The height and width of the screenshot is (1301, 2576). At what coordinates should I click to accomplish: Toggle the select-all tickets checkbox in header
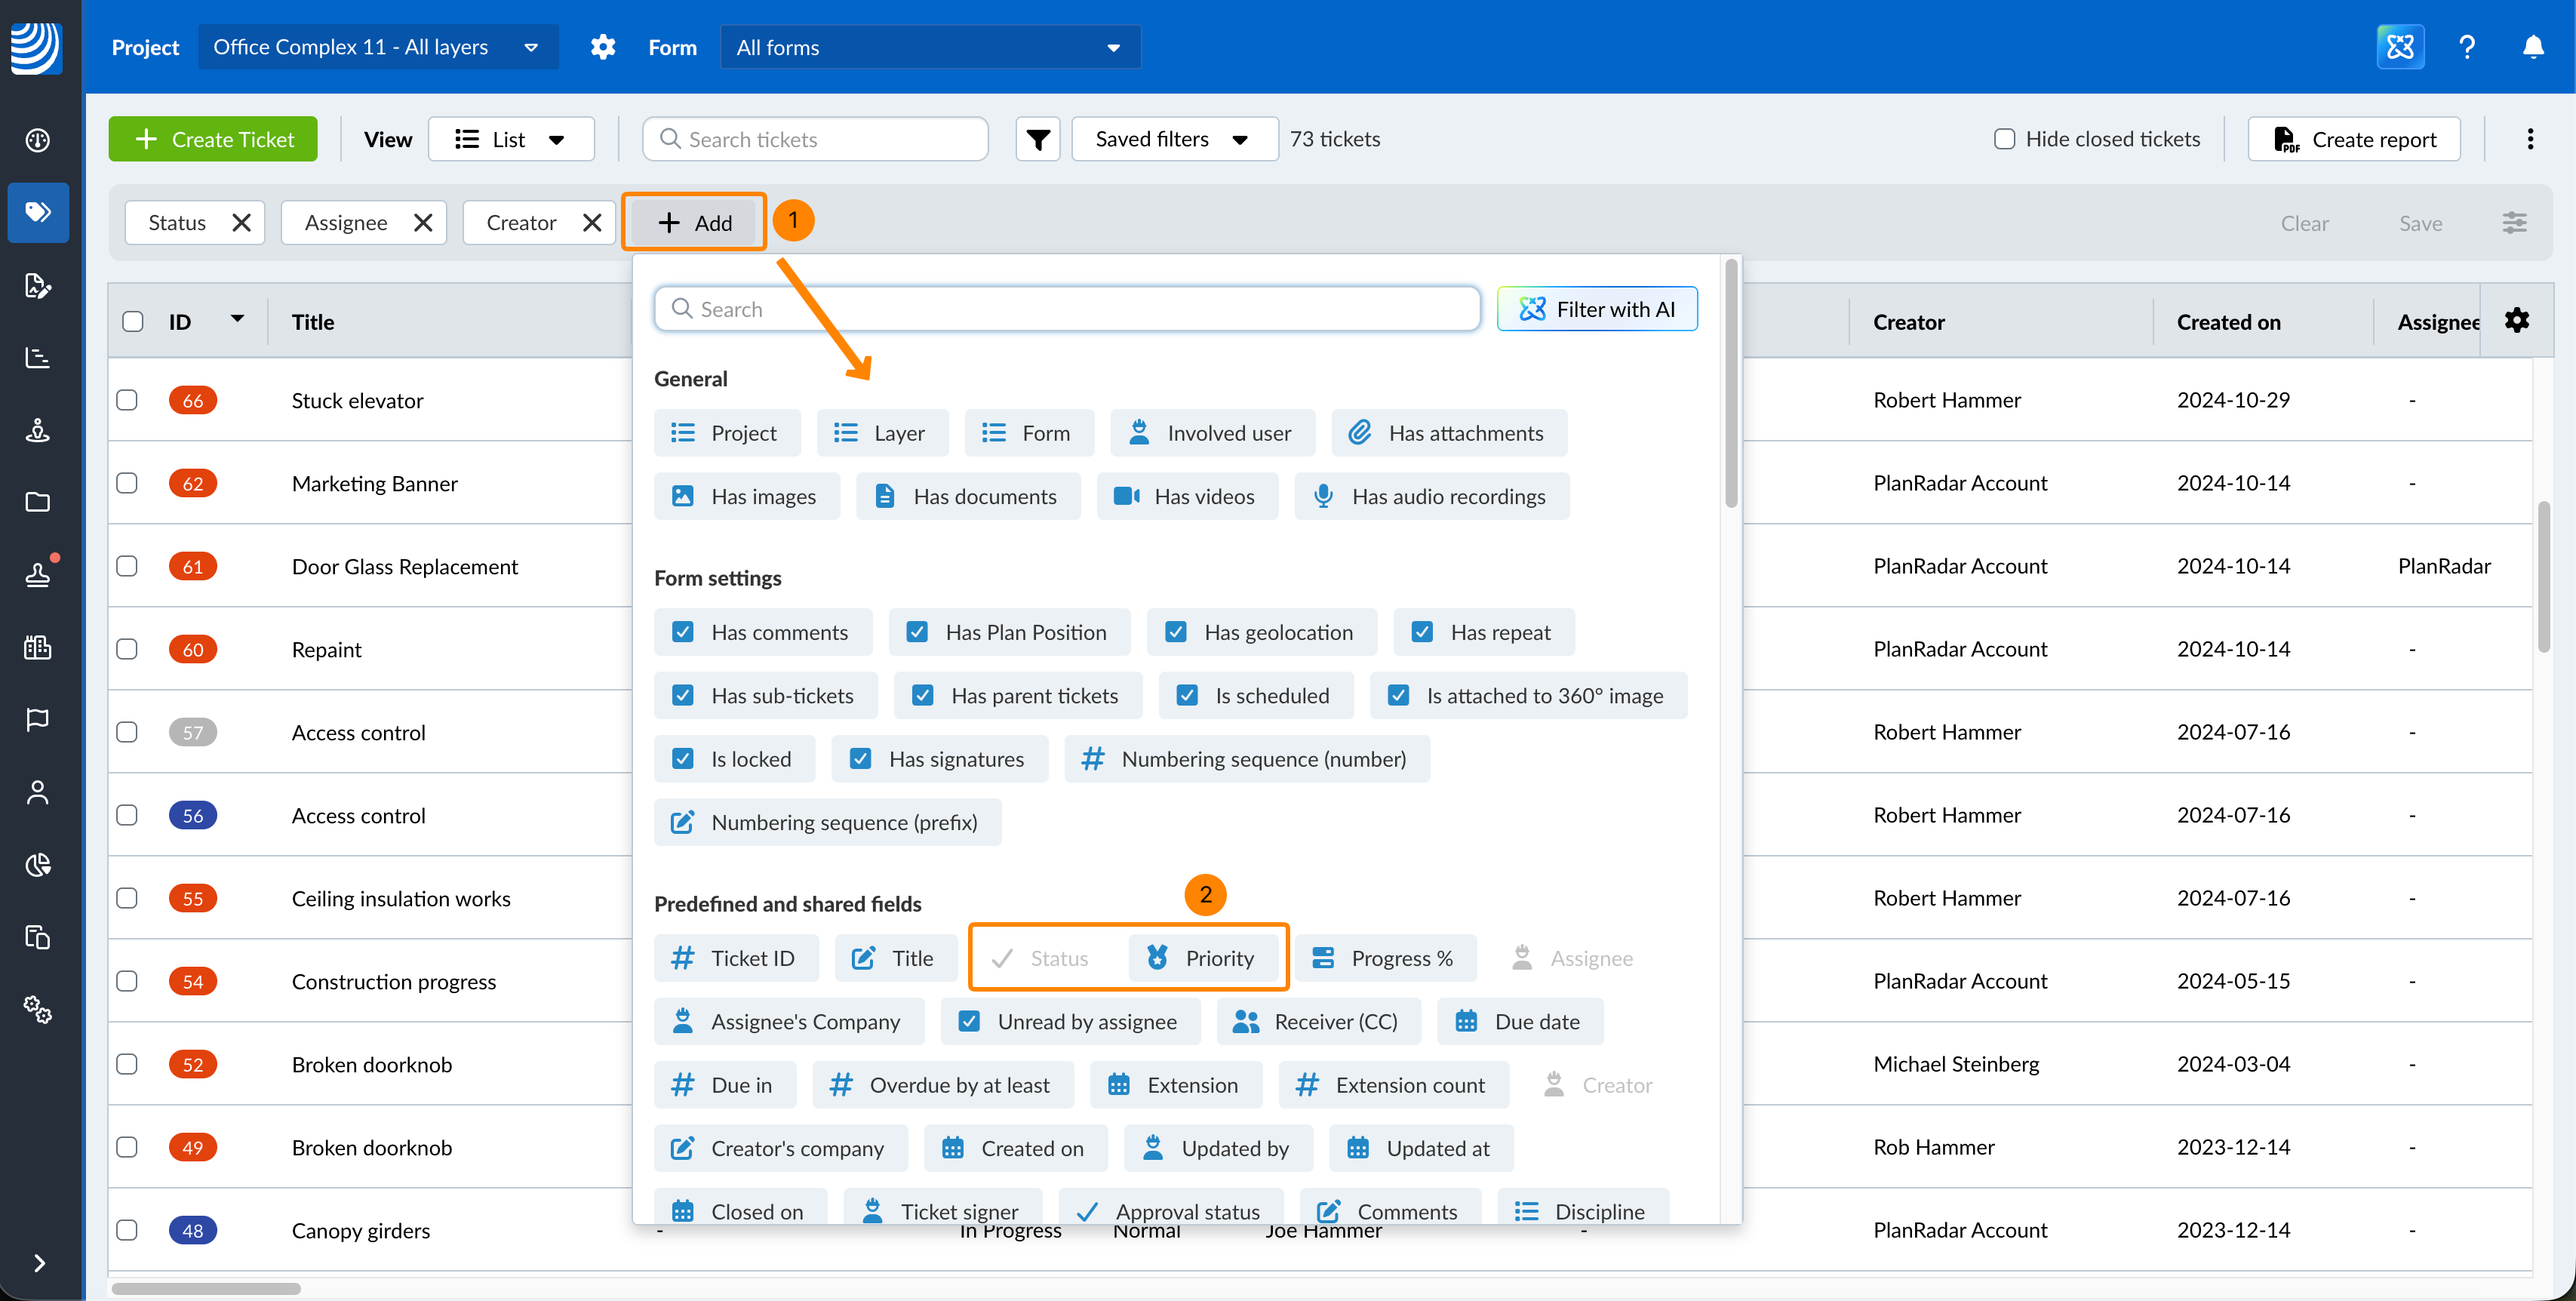[133, 322]
